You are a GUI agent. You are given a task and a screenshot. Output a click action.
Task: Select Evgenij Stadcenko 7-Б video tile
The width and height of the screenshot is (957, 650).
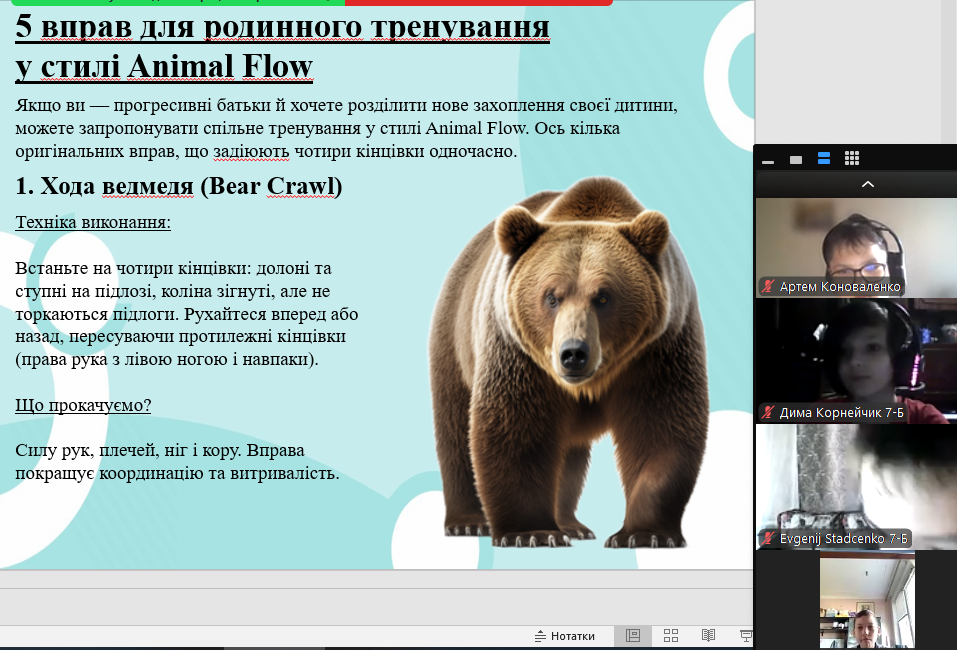856,487
